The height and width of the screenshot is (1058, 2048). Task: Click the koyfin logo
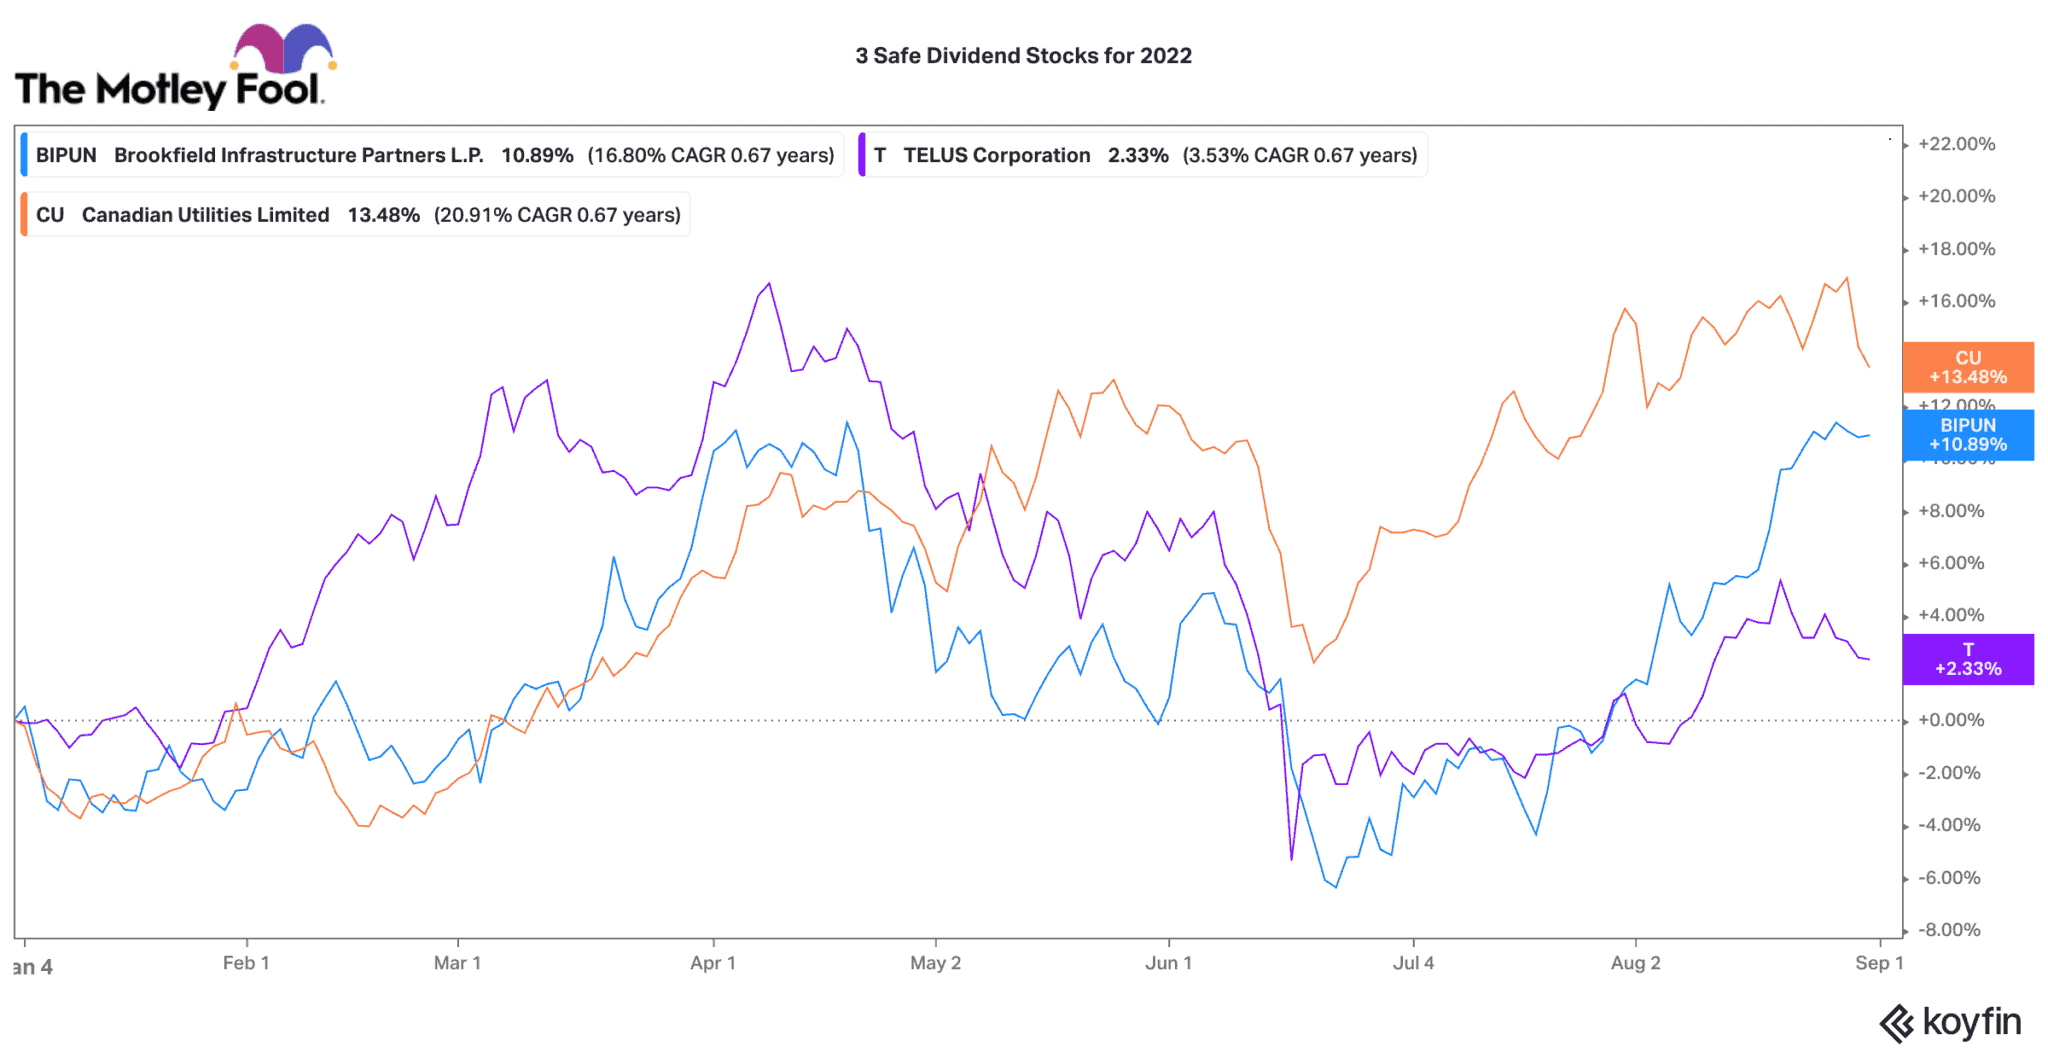[1950, 1023]
